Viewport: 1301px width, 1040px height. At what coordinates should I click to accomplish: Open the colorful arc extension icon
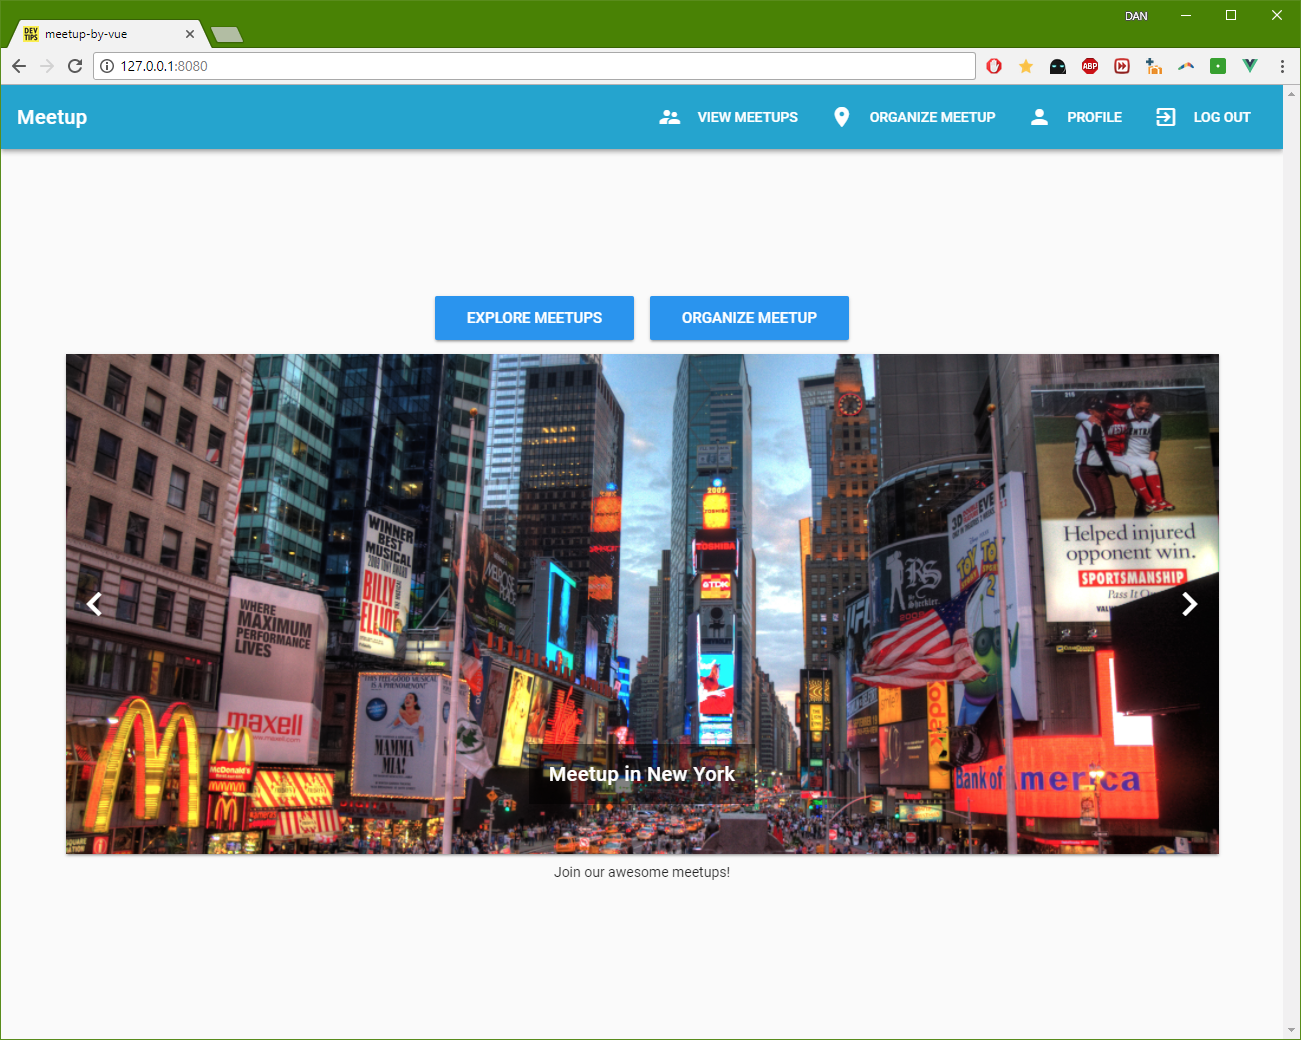pyautogui.click(x=1186, y=66)
